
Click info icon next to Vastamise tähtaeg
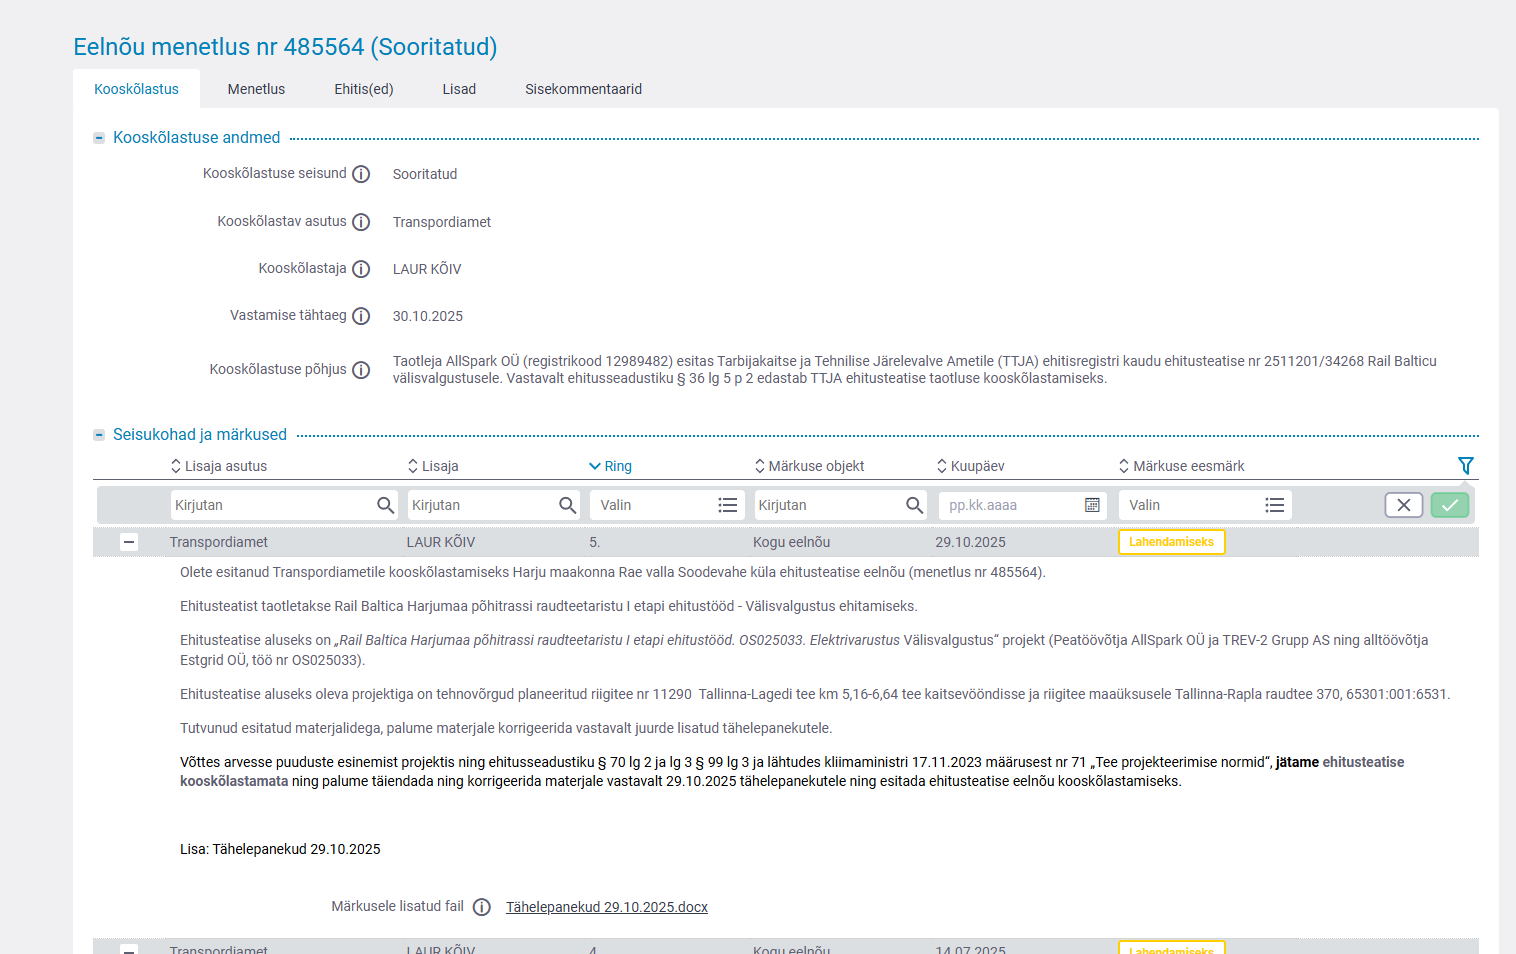tap(361, 316)
